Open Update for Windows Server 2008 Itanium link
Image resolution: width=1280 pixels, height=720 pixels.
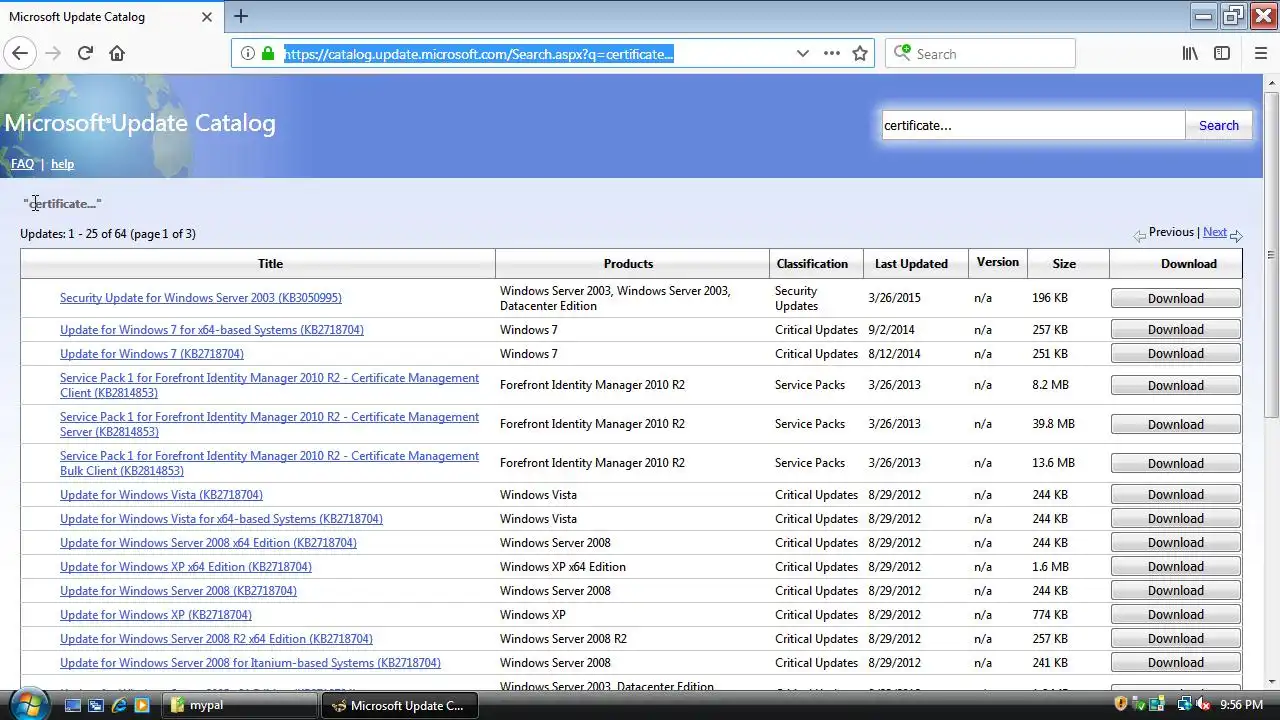point(250,663)
